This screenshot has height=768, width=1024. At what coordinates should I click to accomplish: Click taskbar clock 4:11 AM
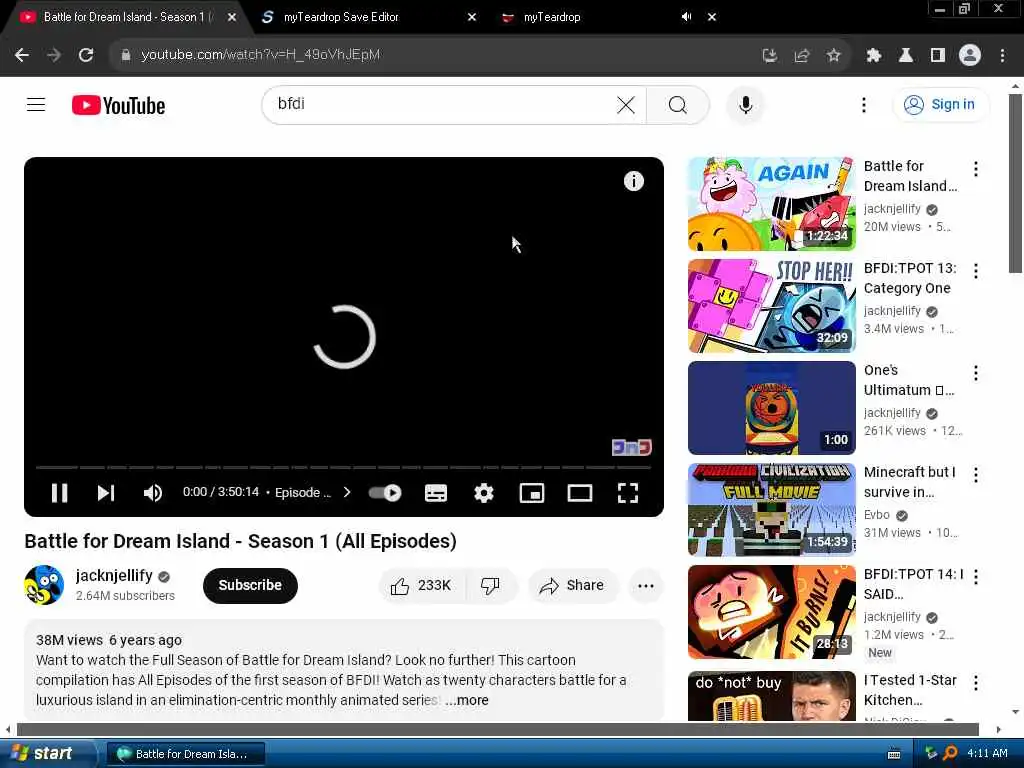[x=987, y=753]
